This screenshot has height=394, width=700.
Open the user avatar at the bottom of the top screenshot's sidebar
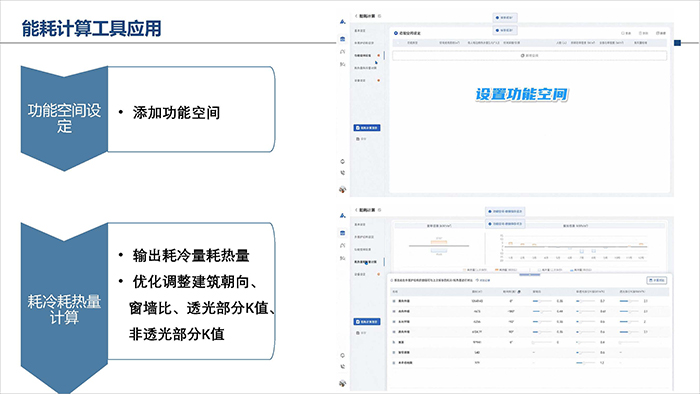[342, 190]
